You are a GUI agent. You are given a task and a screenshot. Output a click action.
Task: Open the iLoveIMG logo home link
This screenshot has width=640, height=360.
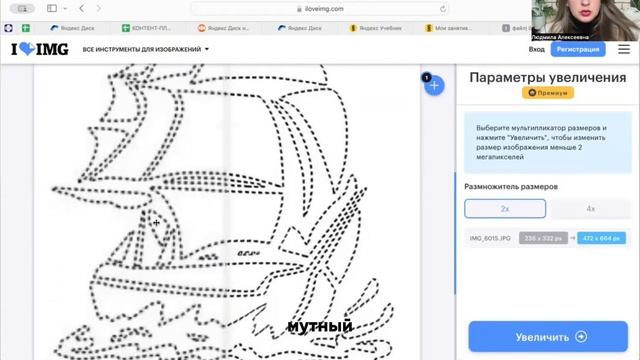pos(40,49)
